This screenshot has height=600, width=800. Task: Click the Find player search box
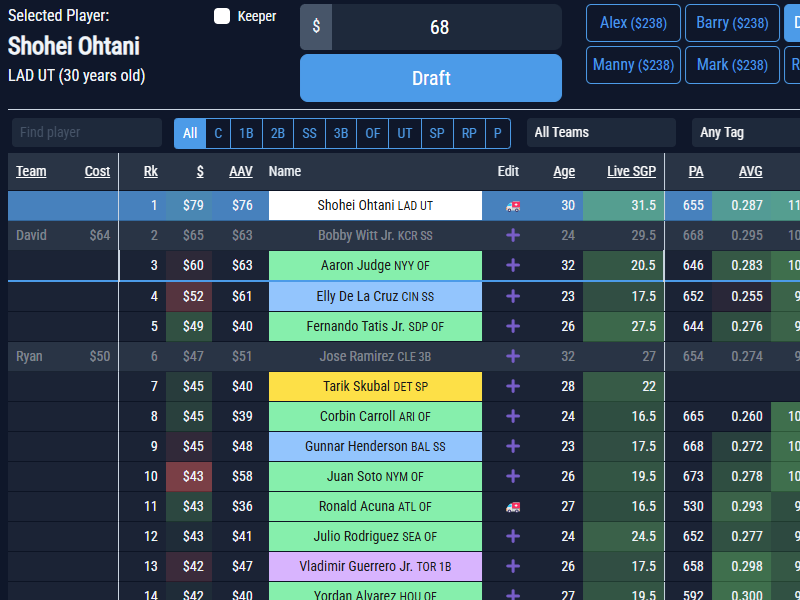pos(87,133)
